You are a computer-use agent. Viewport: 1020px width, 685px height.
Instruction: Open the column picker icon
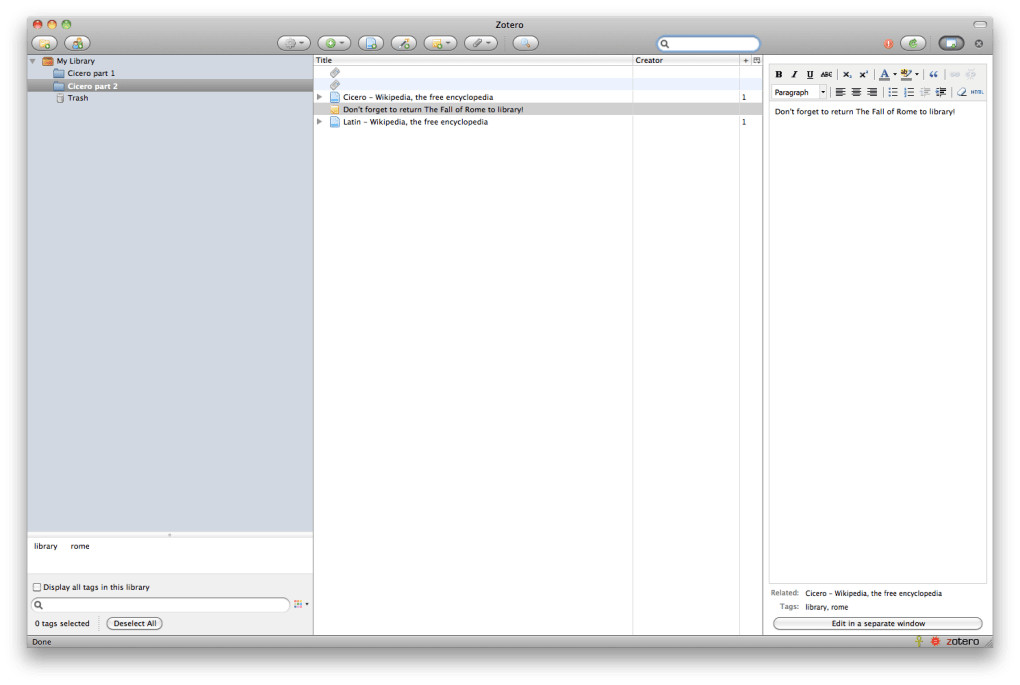pos(757,60)
